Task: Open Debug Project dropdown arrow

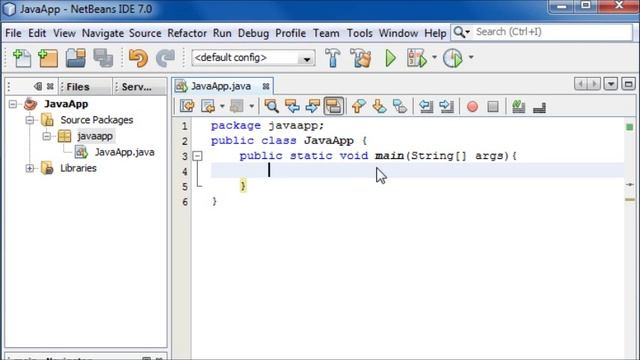Action: 434,58
